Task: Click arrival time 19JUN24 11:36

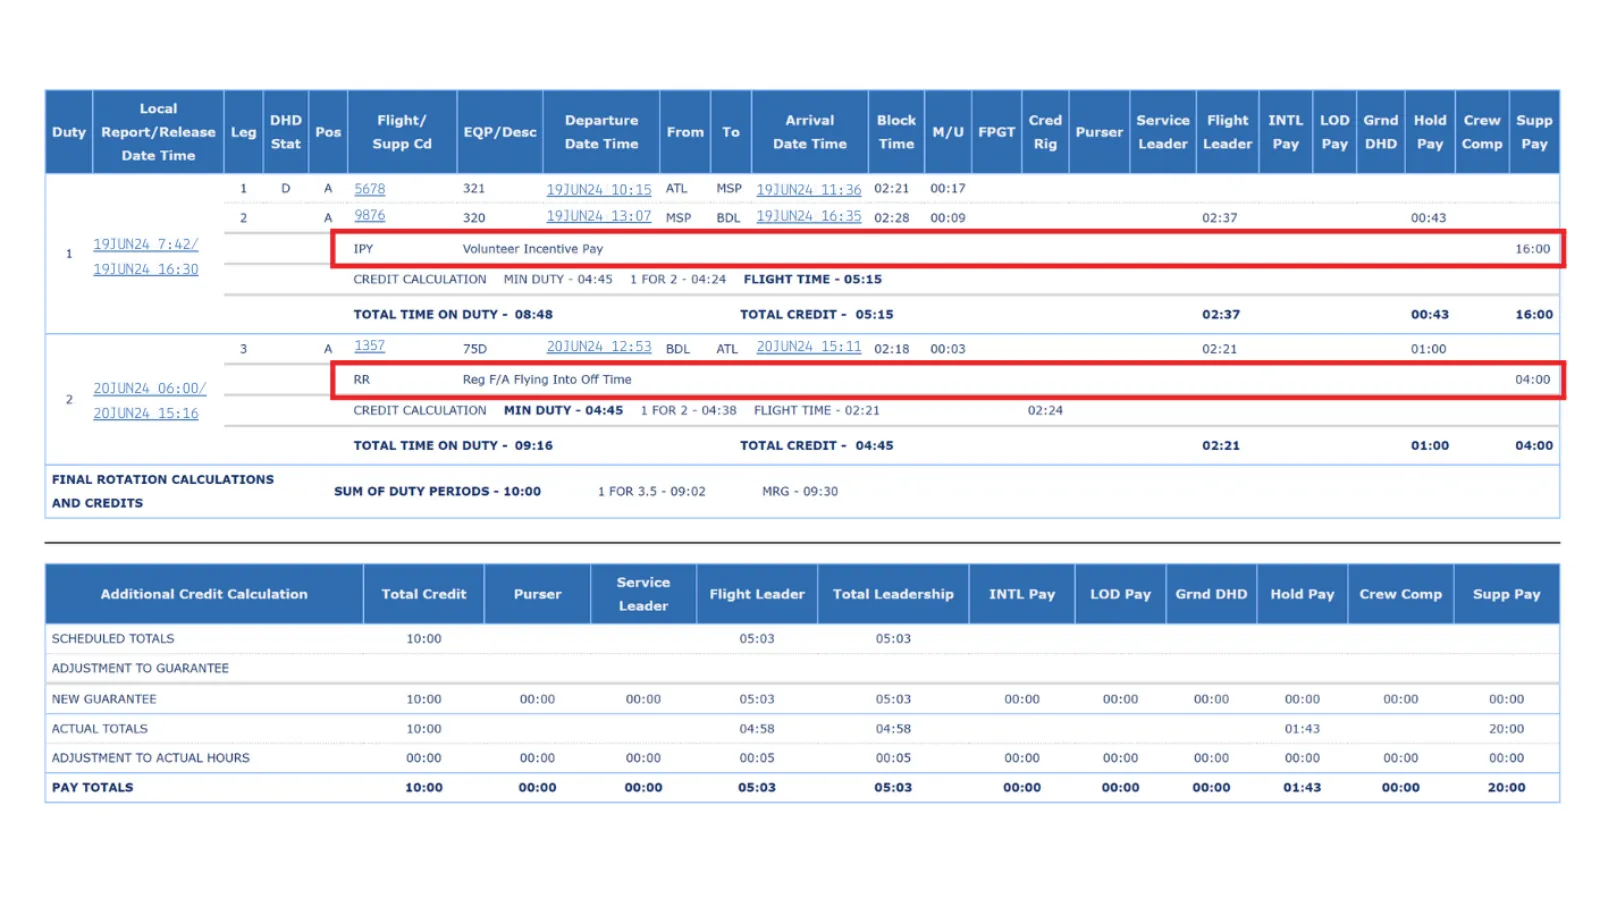Action: click(x=808, y=189)
